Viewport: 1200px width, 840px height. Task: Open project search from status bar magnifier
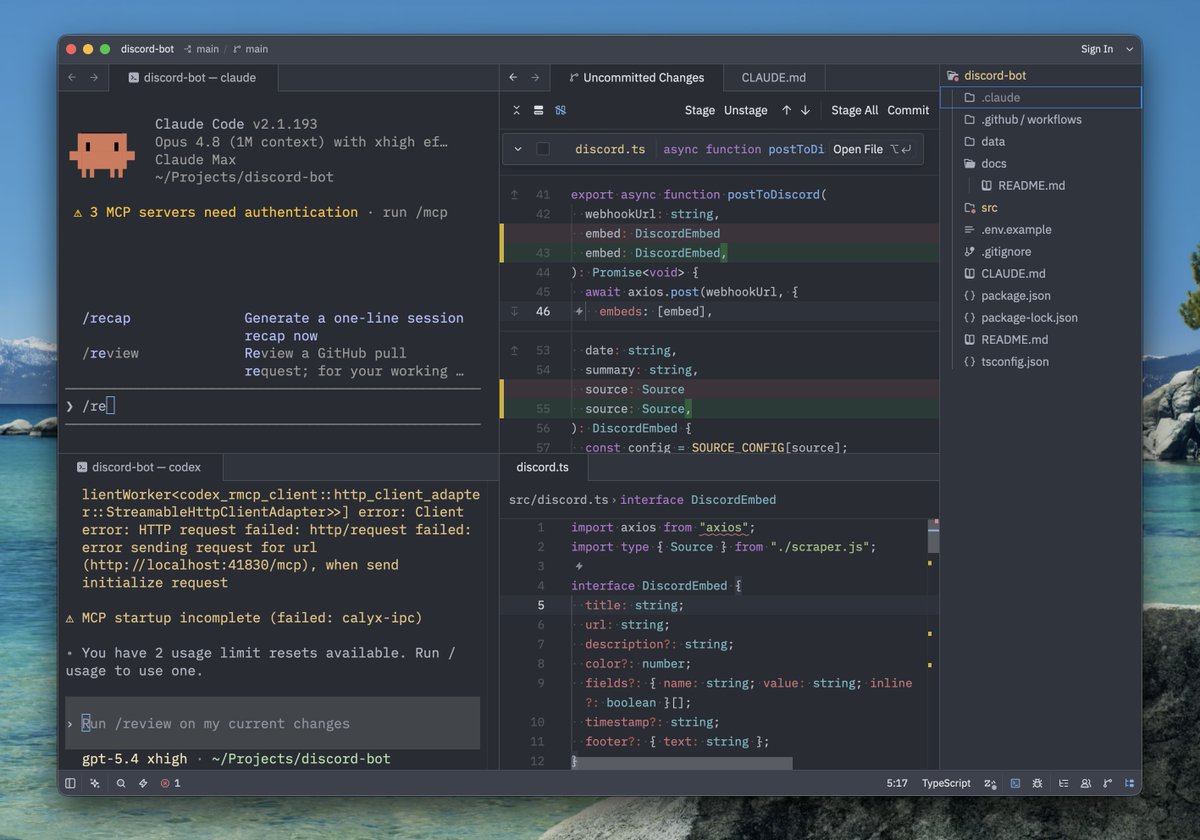(121, 783)
